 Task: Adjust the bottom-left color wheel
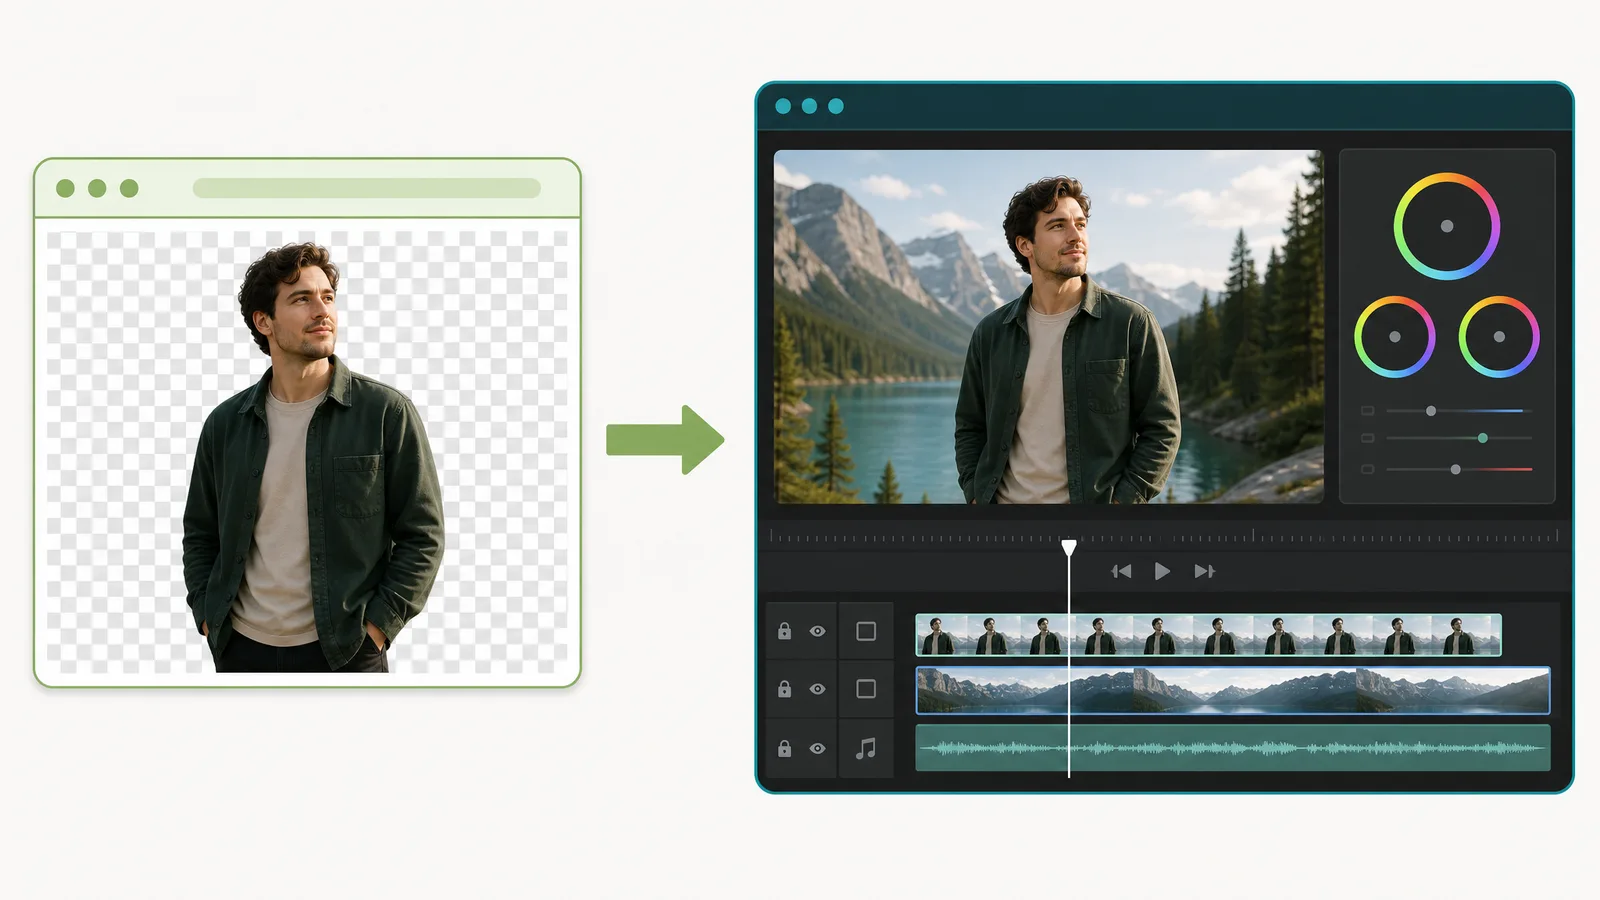point(1395,337)
